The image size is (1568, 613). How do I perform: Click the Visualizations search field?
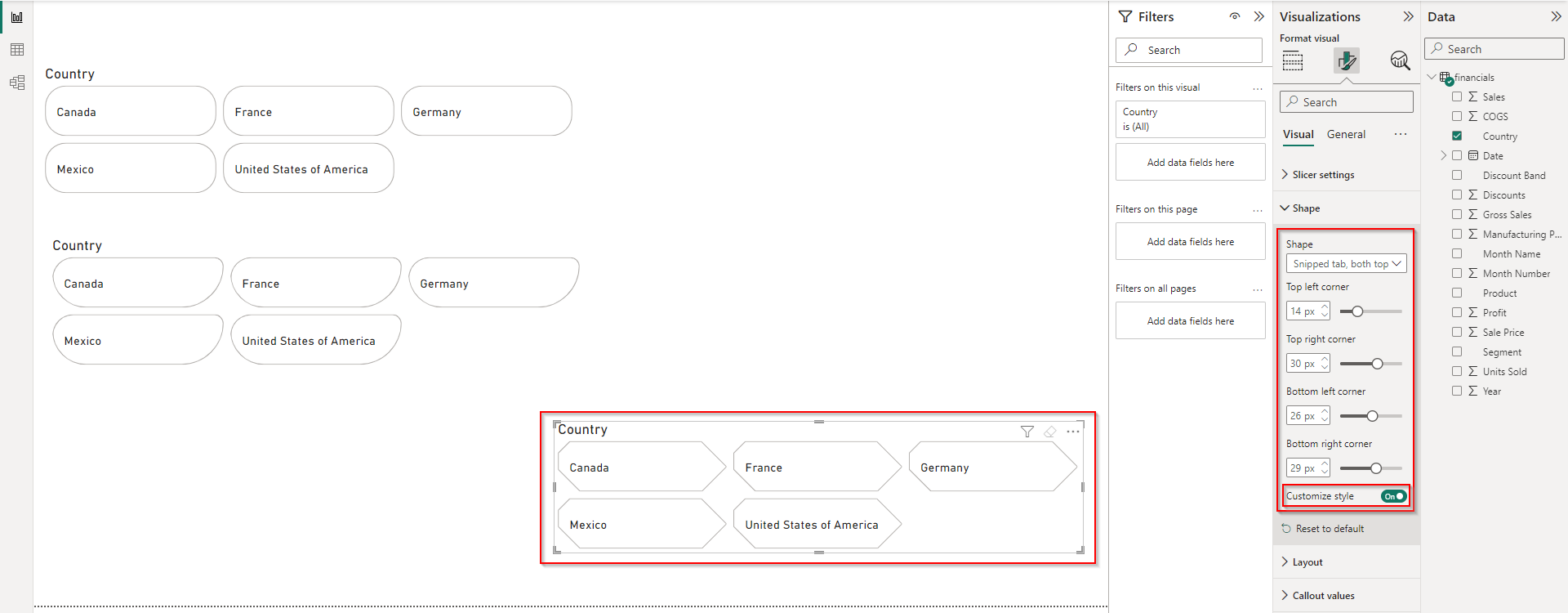[x=1346, y=102]
